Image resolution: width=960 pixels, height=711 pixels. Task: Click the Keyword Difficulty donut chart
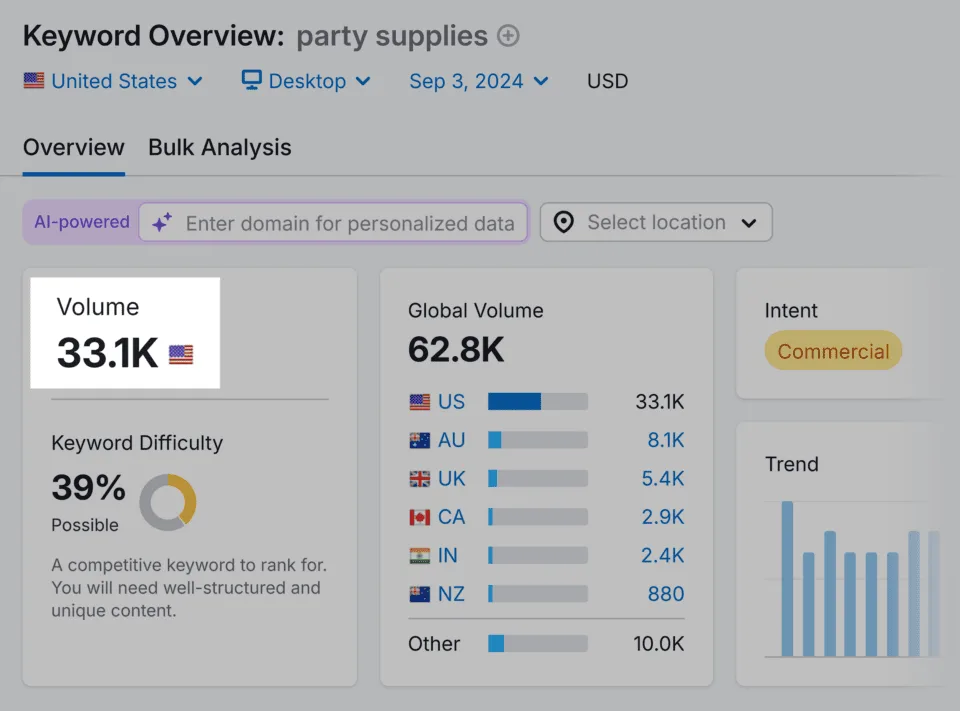click(168, 502)
